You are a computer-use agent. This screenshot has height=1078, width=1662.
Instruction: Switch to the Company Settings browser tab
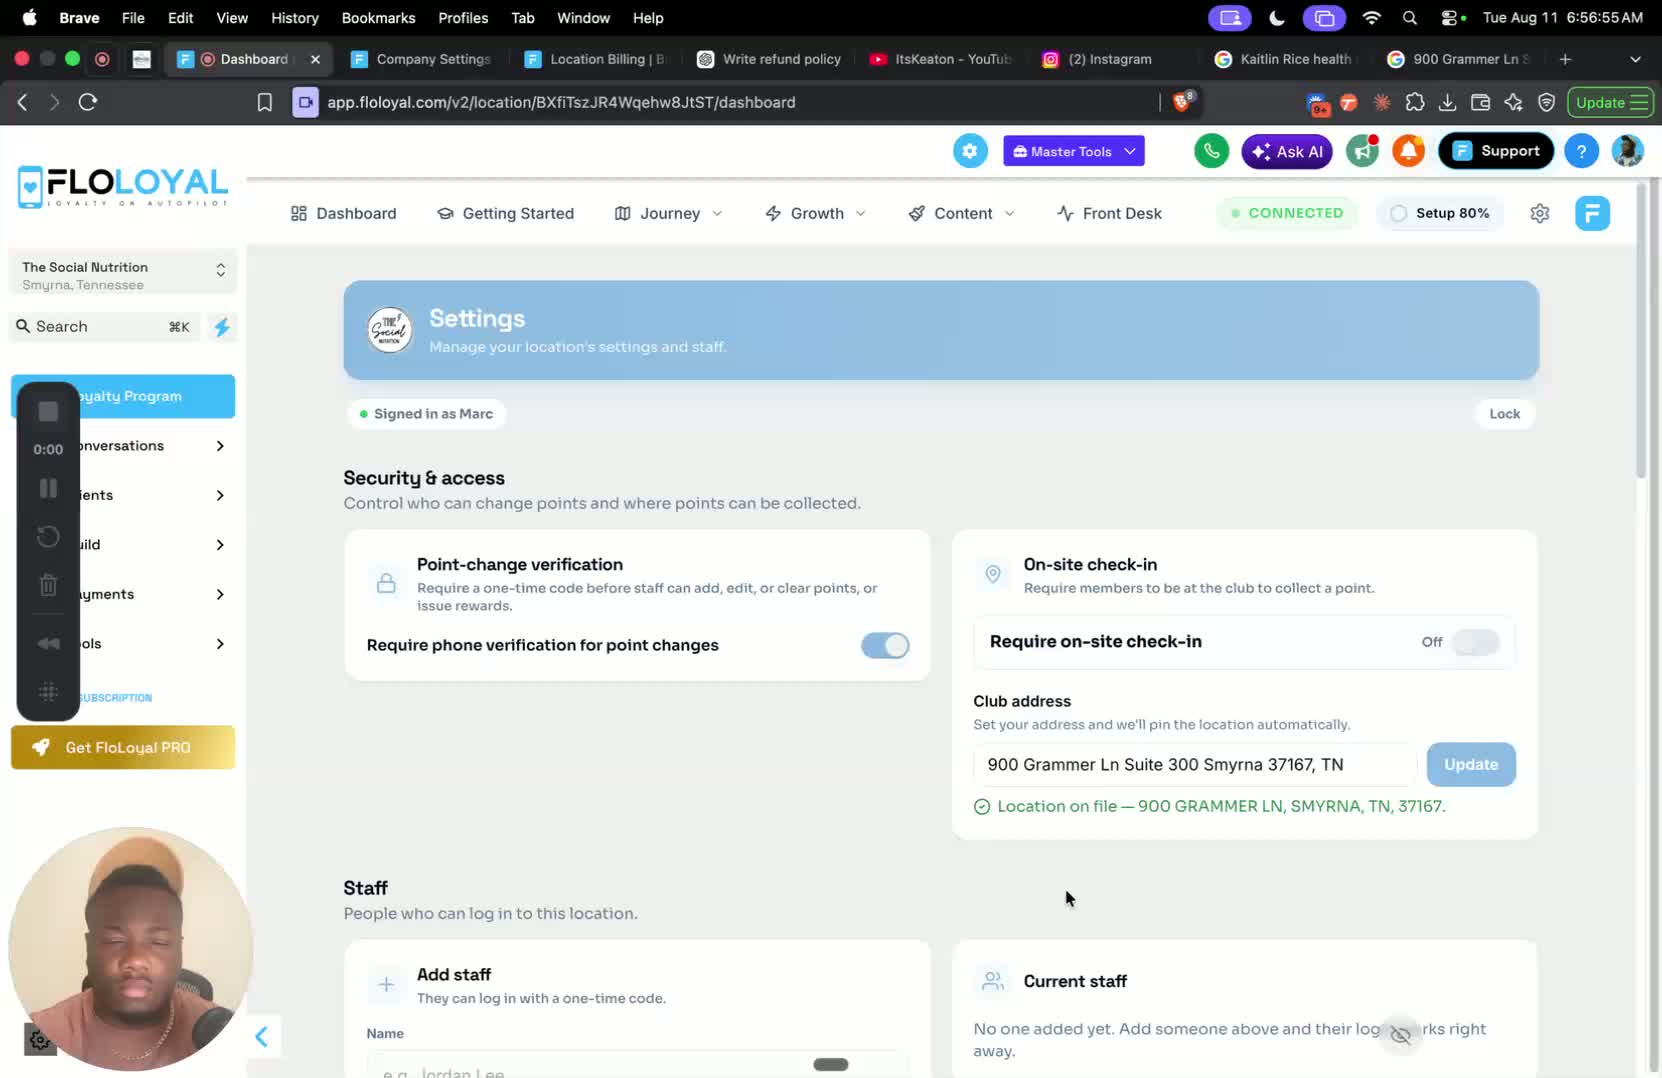(421, 59)
